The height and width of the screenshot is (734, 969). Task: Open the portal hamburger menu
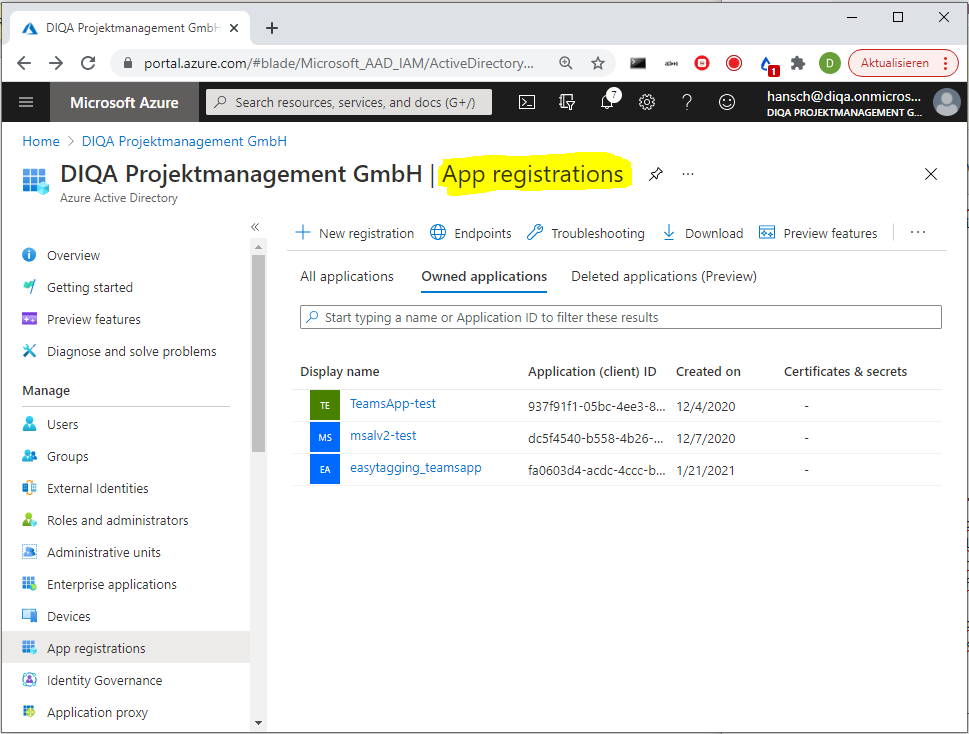[26, 102]
